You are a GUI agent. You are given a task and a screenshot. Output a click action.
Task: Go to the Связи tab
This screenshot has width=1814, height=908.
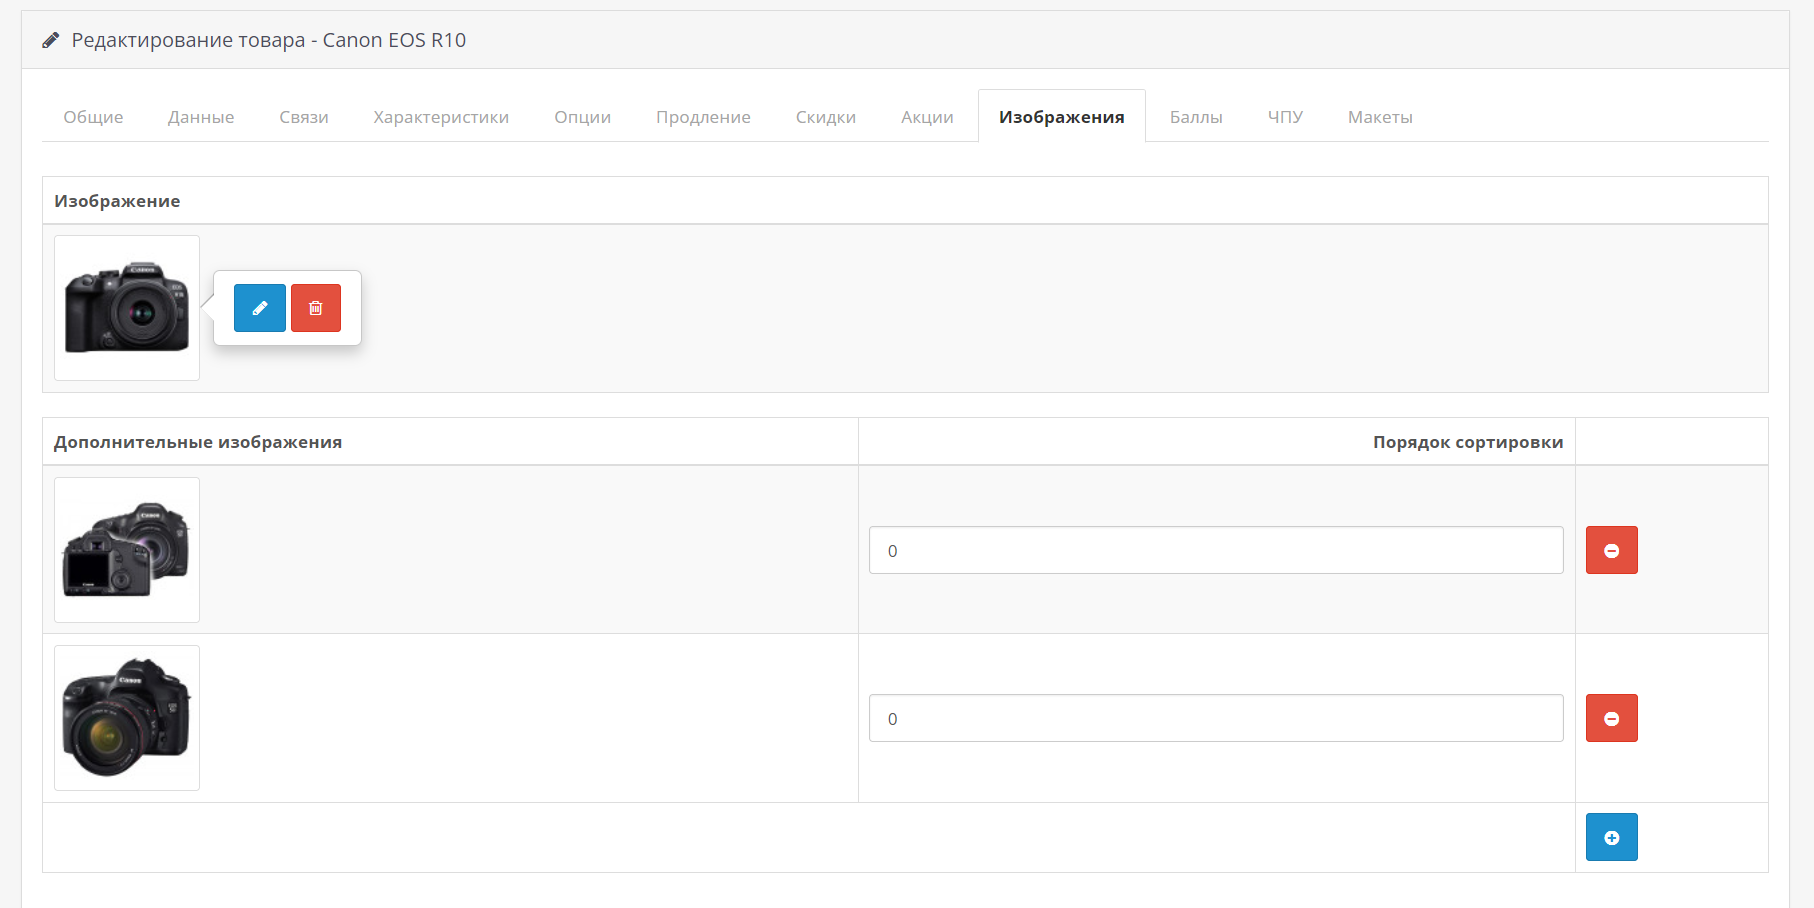tap(304, 117)
